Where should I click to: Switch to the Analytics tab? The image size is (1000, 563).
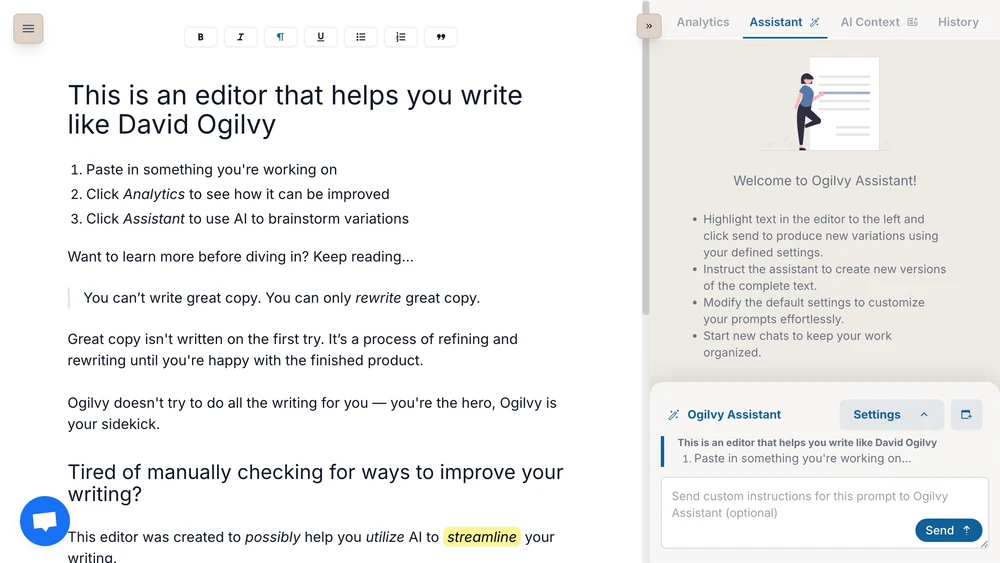[703, 22]
